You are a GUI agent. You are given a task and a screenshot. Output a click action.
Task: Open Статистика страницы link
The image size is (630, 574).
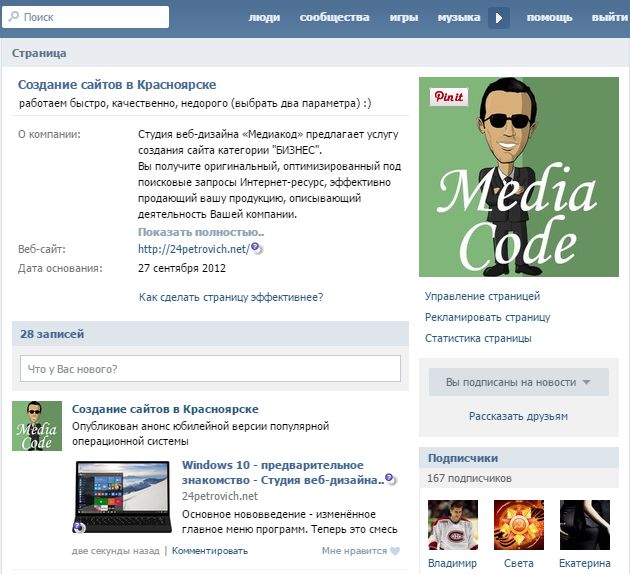pos(478,338)
